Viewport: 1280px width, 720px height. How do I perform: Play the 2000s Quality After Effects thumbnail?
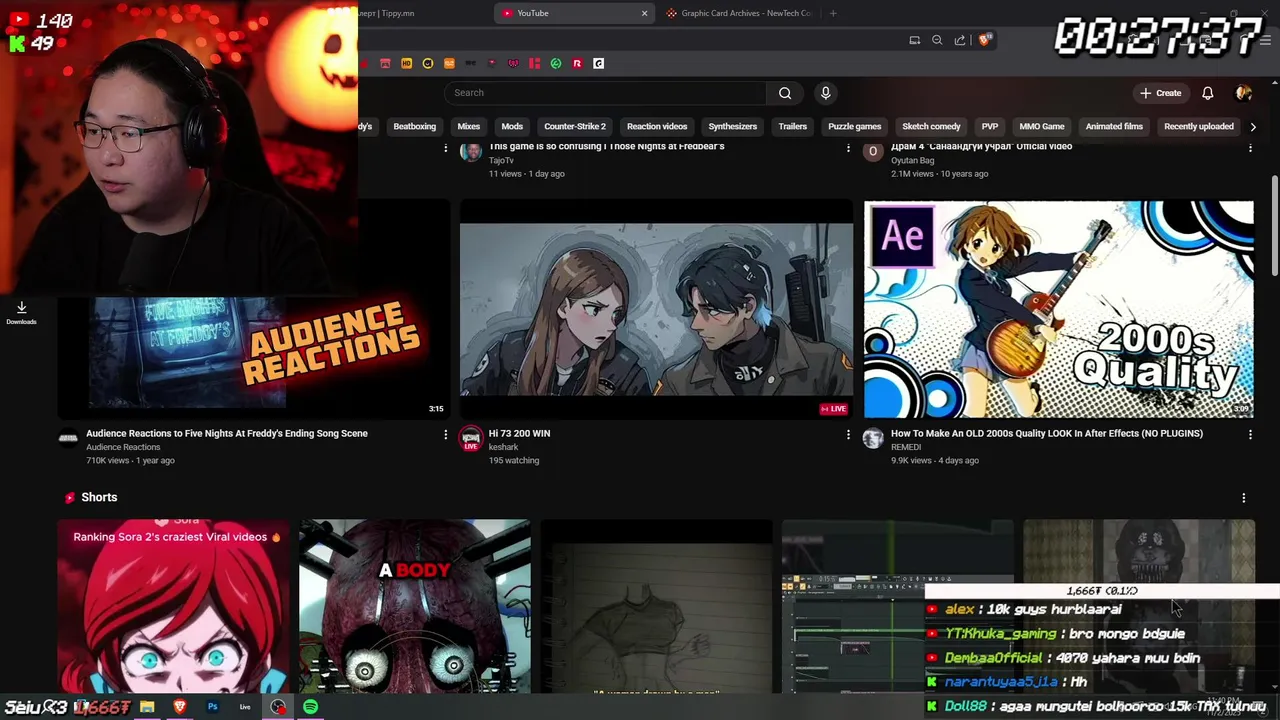tap(1058, 309)
